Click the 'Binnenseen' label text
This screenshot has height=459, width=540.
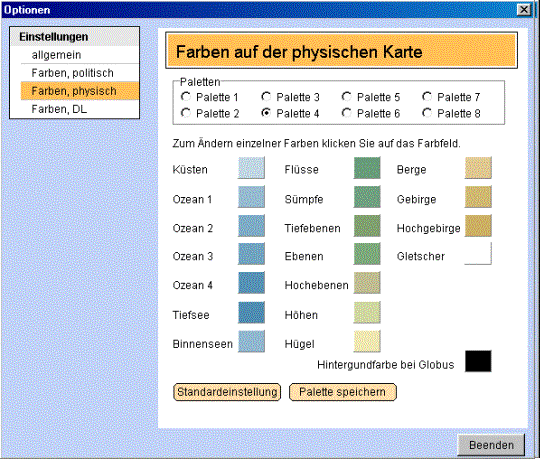pos(202,344)
